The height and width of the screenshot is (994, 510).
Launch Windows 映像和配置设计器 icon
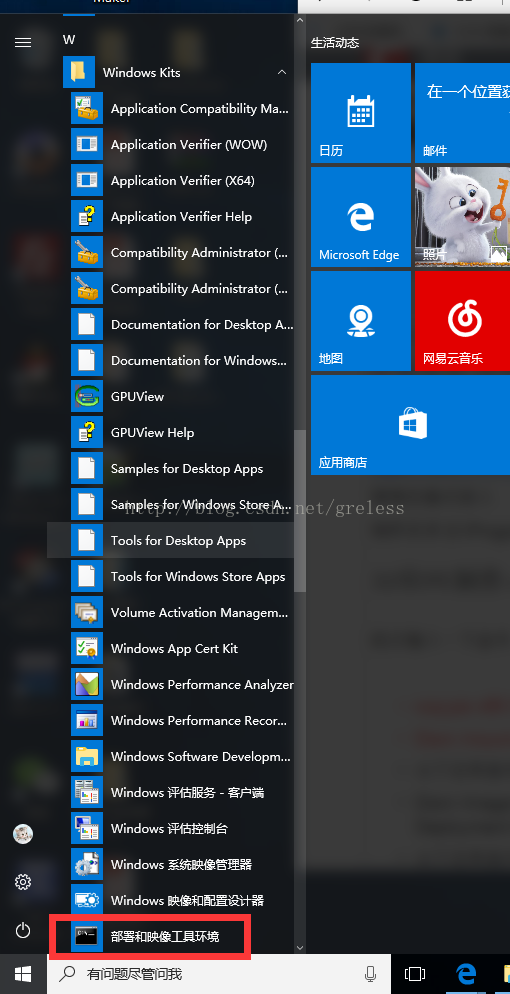(87, 901)
